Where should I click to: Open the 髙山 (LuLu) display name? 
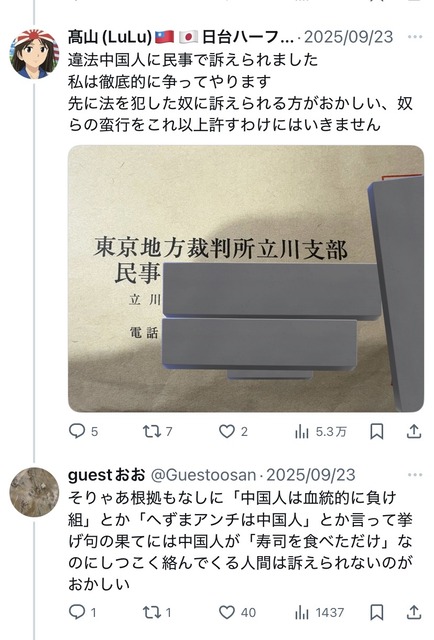(181, 37)
